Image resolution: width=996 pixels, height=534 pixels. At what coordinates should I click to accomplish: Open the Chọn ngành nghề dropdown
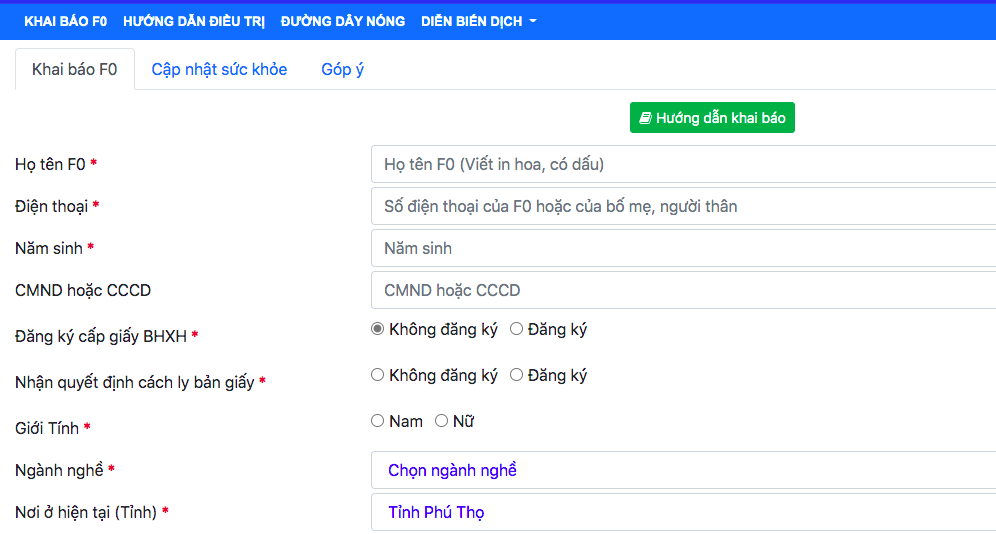pos(683,471)
